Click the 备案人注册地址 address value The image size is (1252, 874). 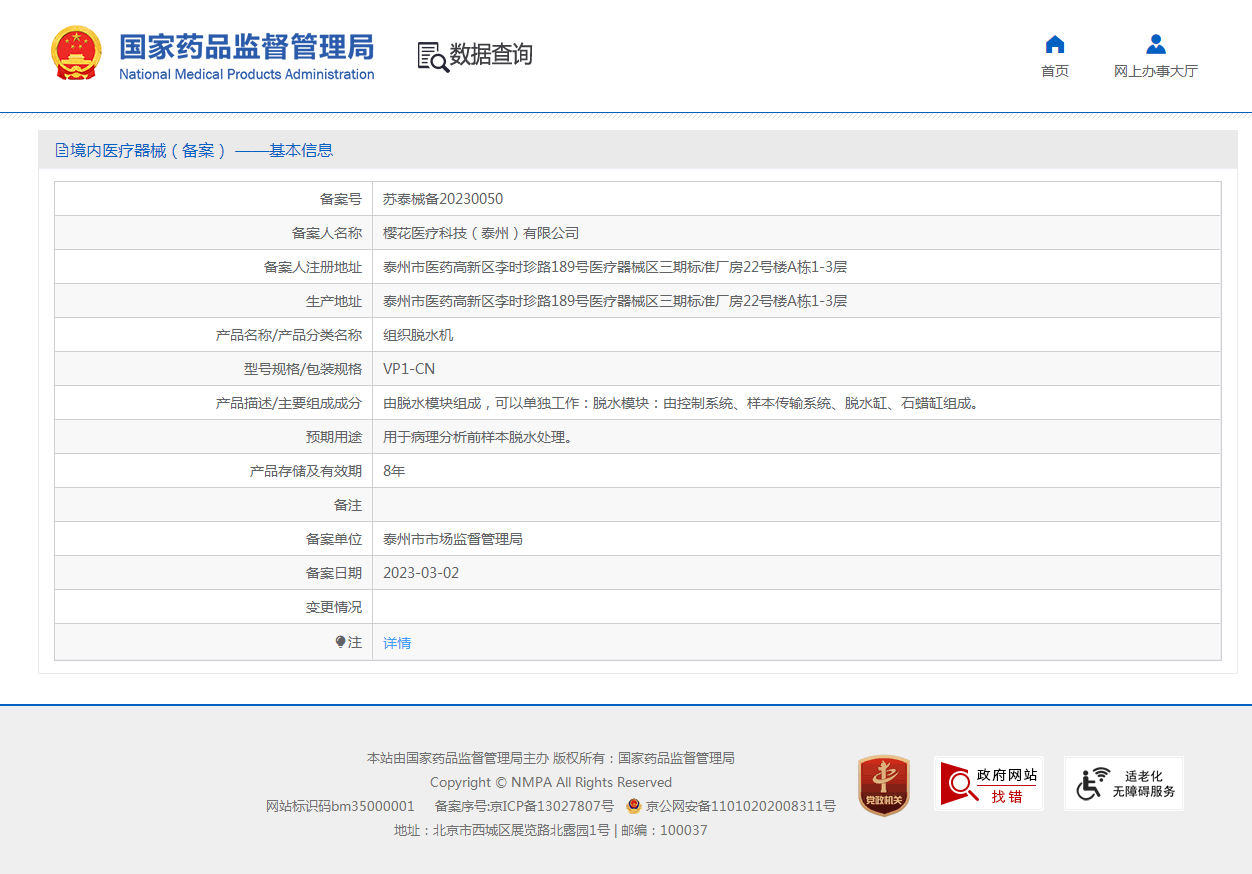click(x=615, y=267)
